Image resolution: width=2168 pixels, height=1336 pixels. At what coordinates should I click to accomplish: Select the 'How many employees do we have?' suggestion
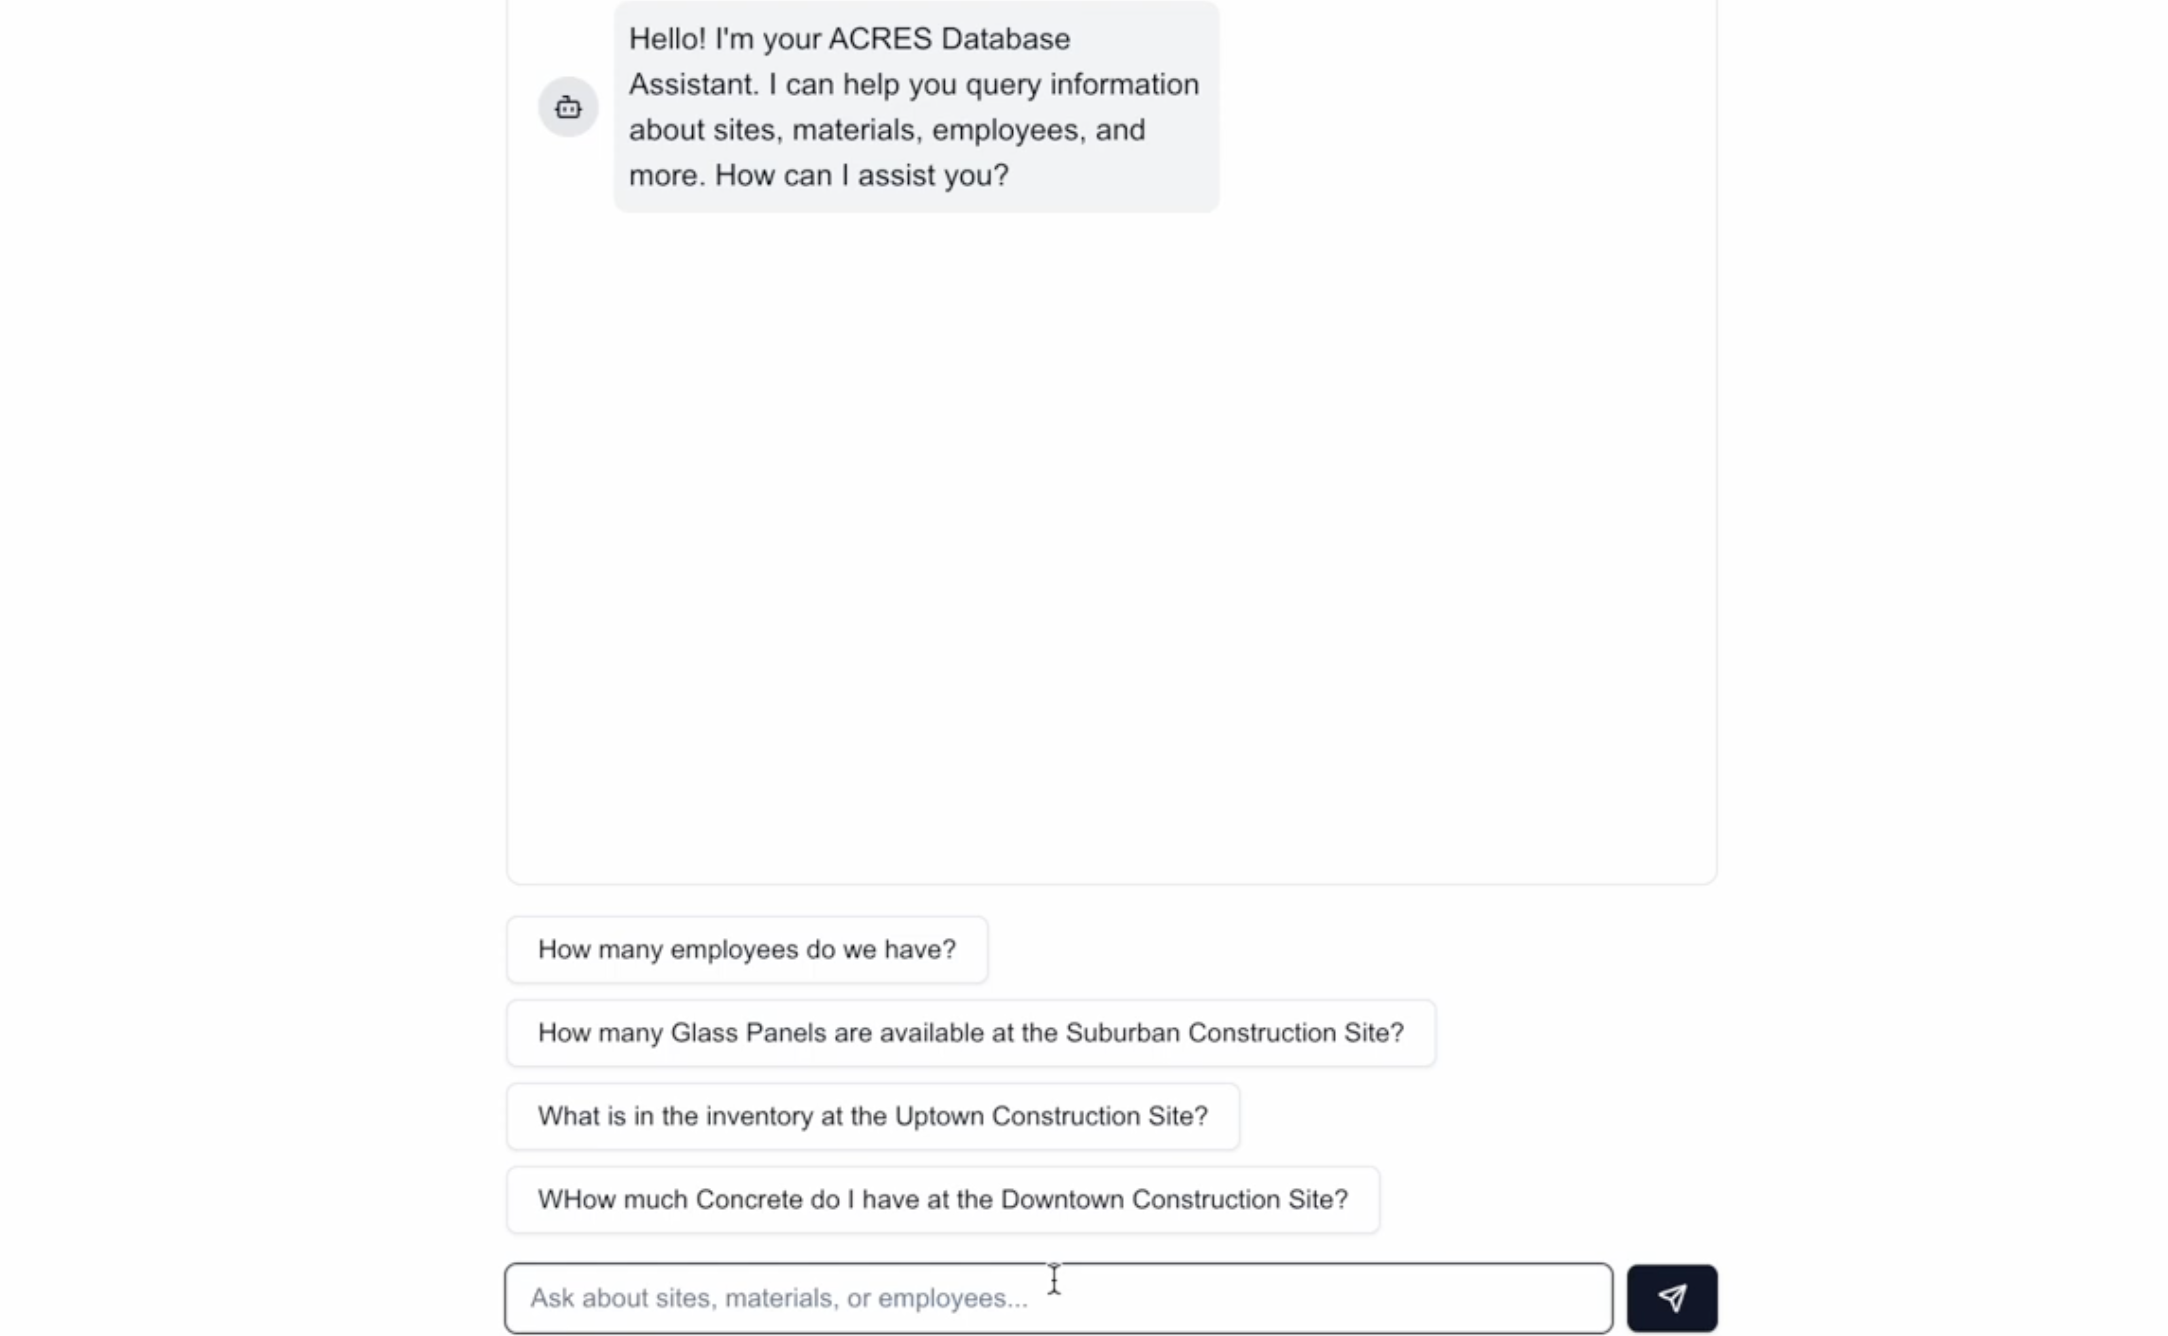point(746,949)
